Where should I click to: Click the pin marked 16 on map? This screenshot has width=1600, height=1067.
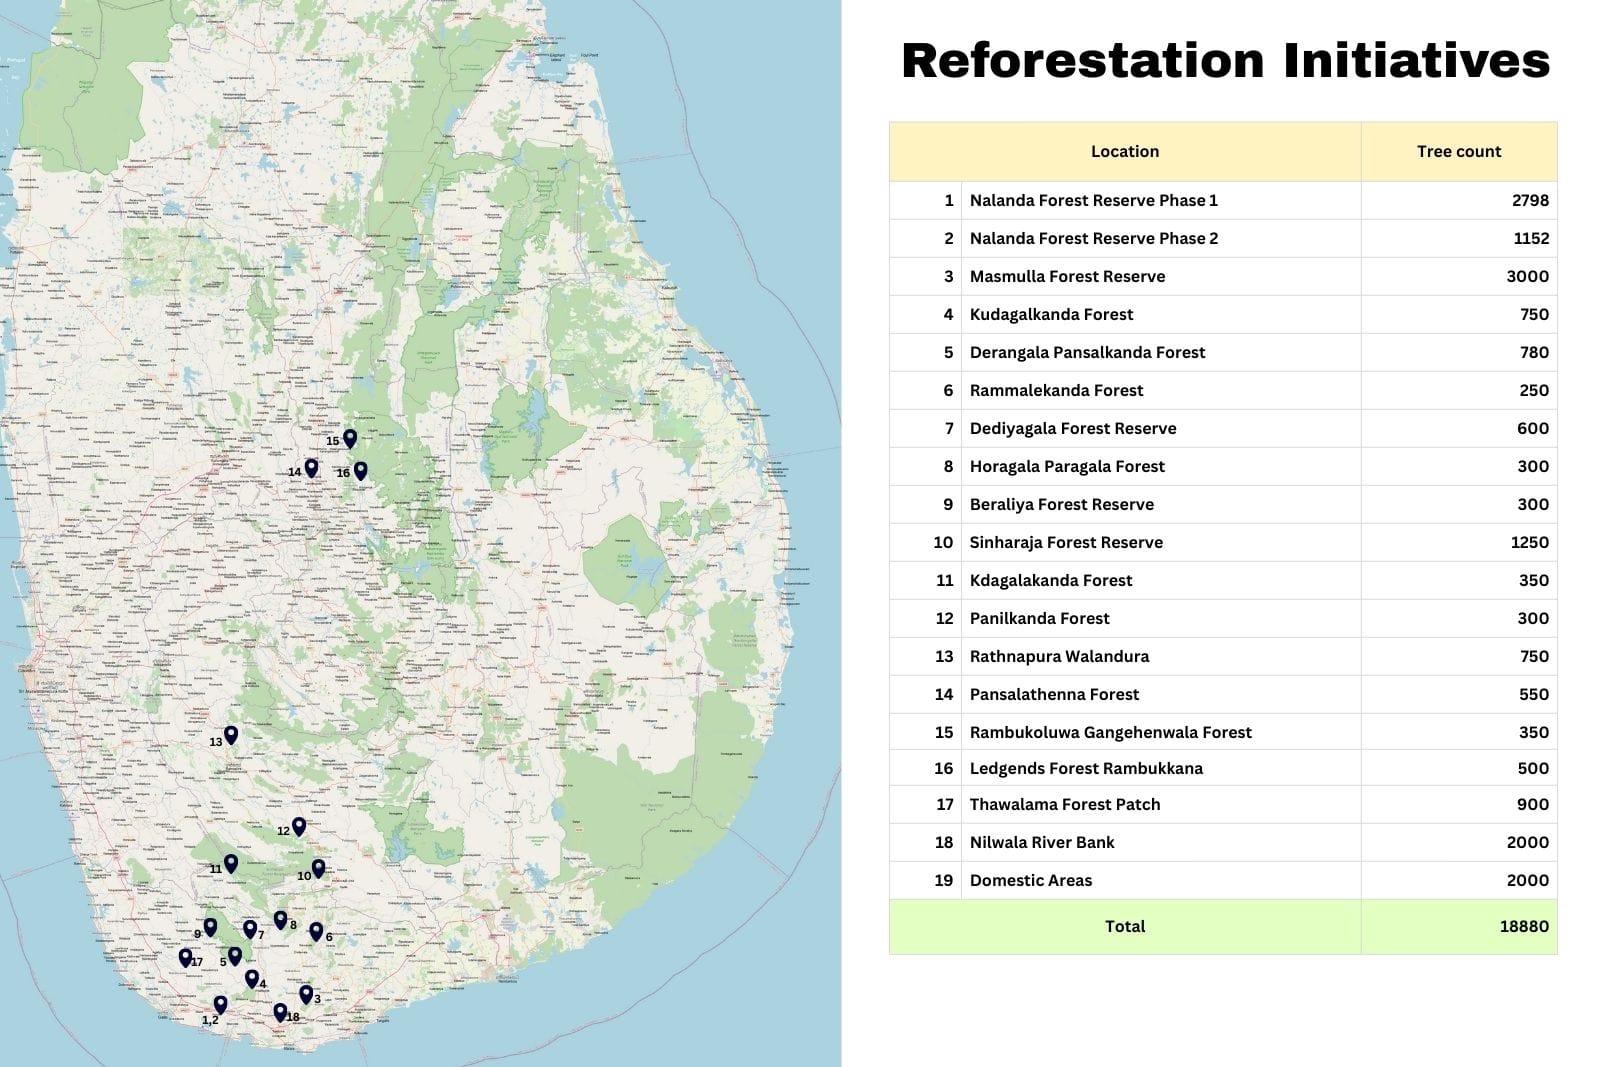coord(360,470)
